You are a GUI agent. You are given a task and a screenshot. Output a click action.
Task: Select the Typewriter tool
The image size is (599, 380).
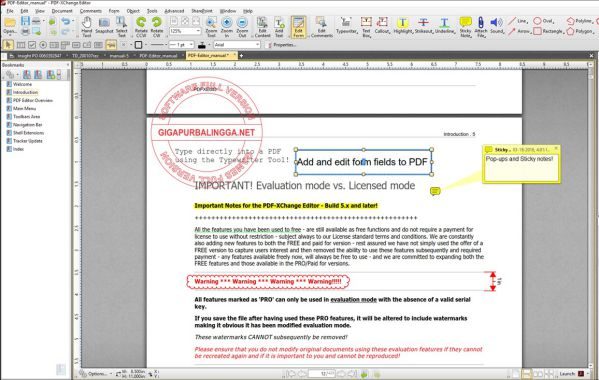tap(346, 26)
